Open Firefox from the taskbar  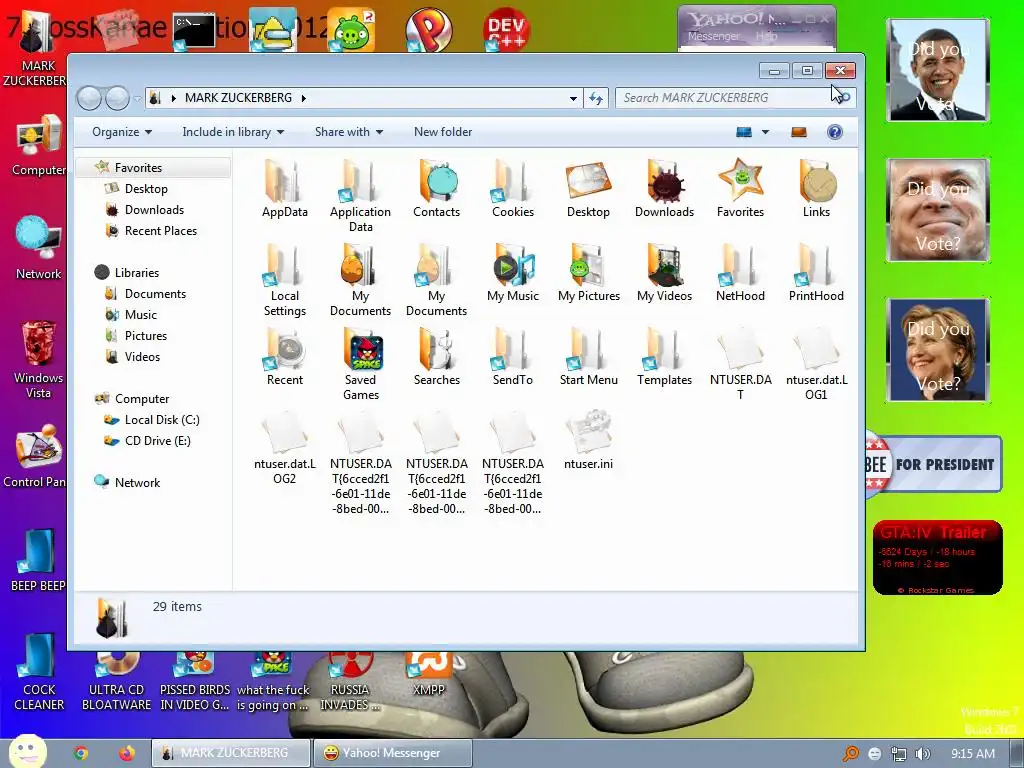tap(127, 753)
